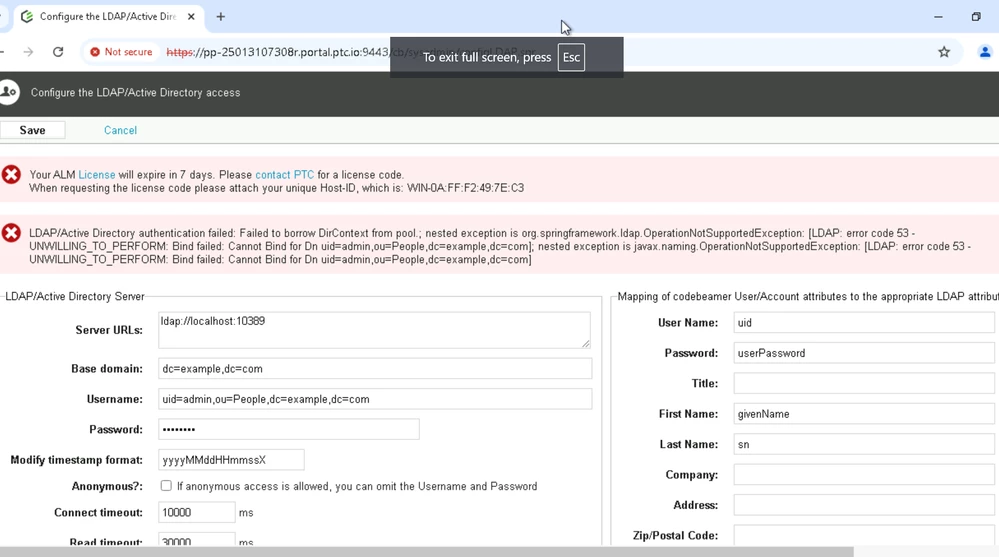Click the 'Connect timeout:' label

coord(99,512)
